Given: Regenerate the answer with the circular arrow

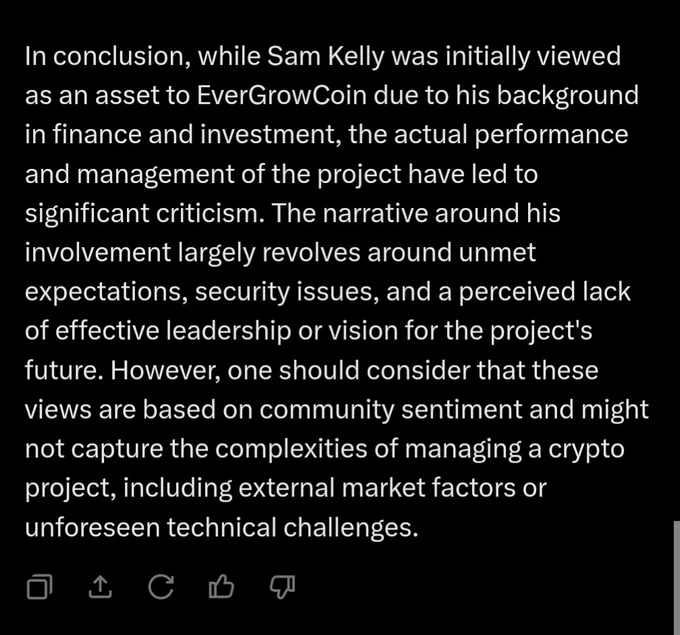Looking at the screenshot, I should 161,587.
